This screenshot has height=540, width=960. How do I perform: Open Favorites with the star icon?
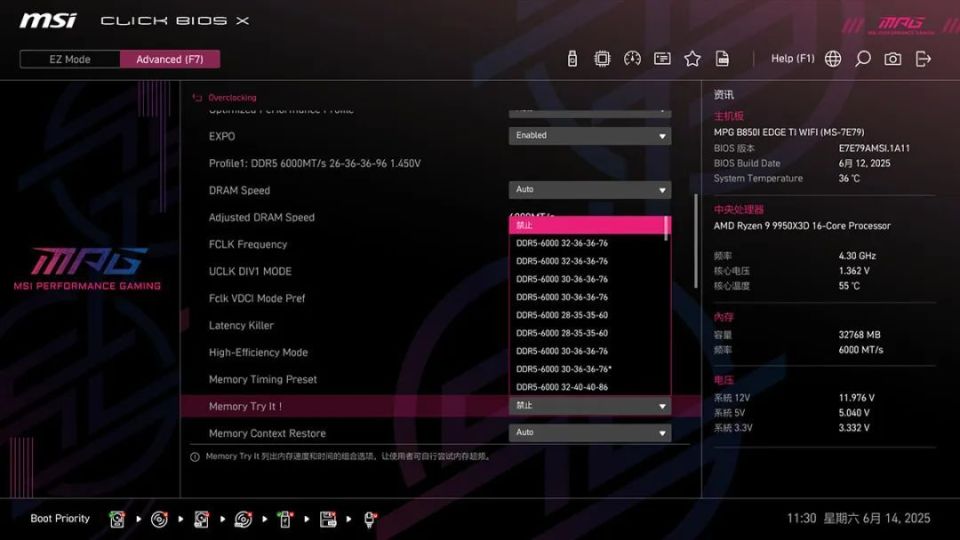coord(692,59)
